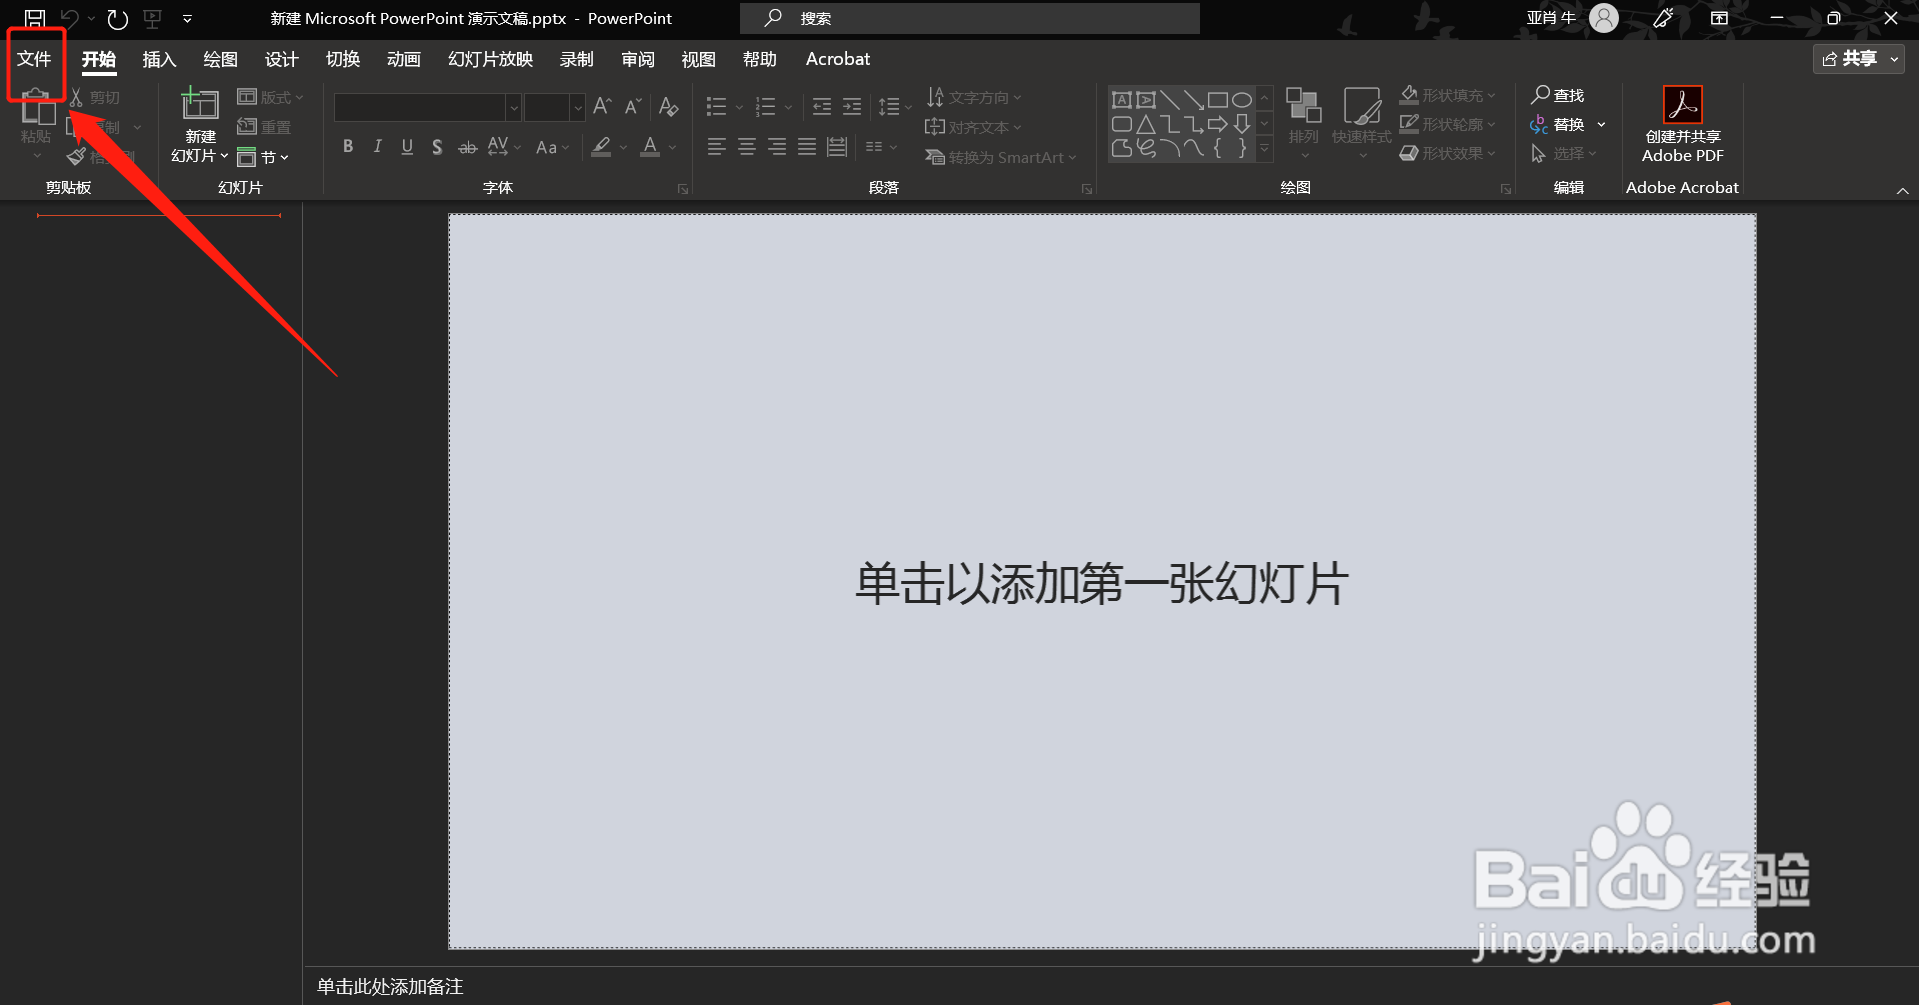Open the font size dropdown arrow

point(577,107)
